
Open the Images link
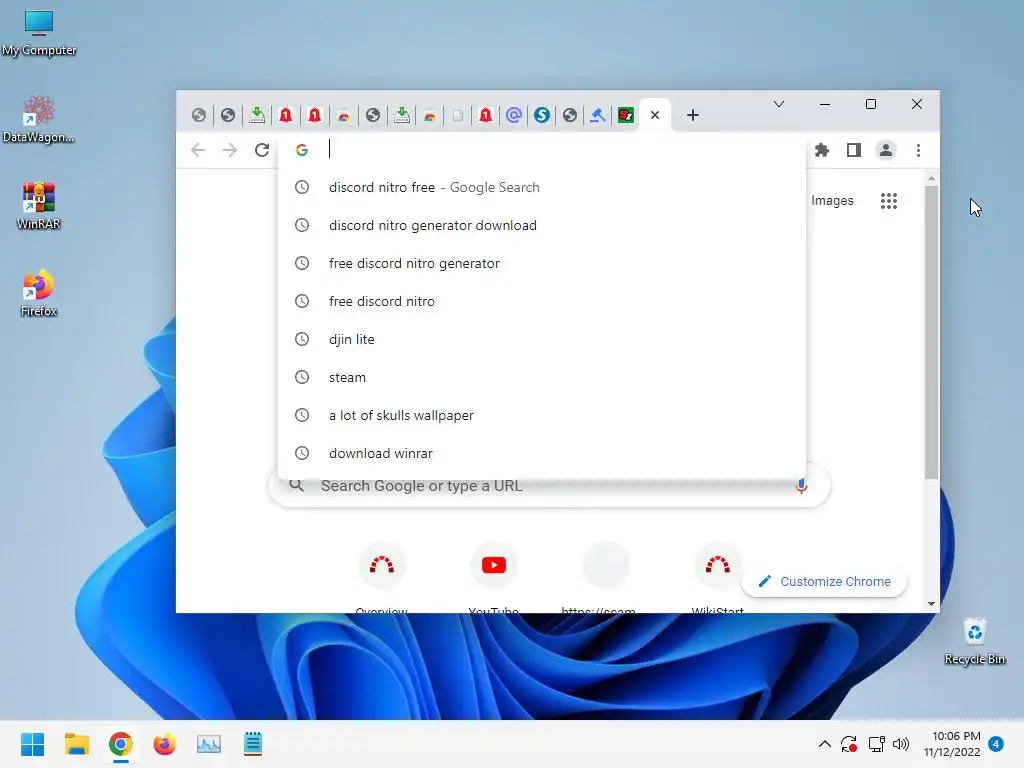[x=832, y=200]
